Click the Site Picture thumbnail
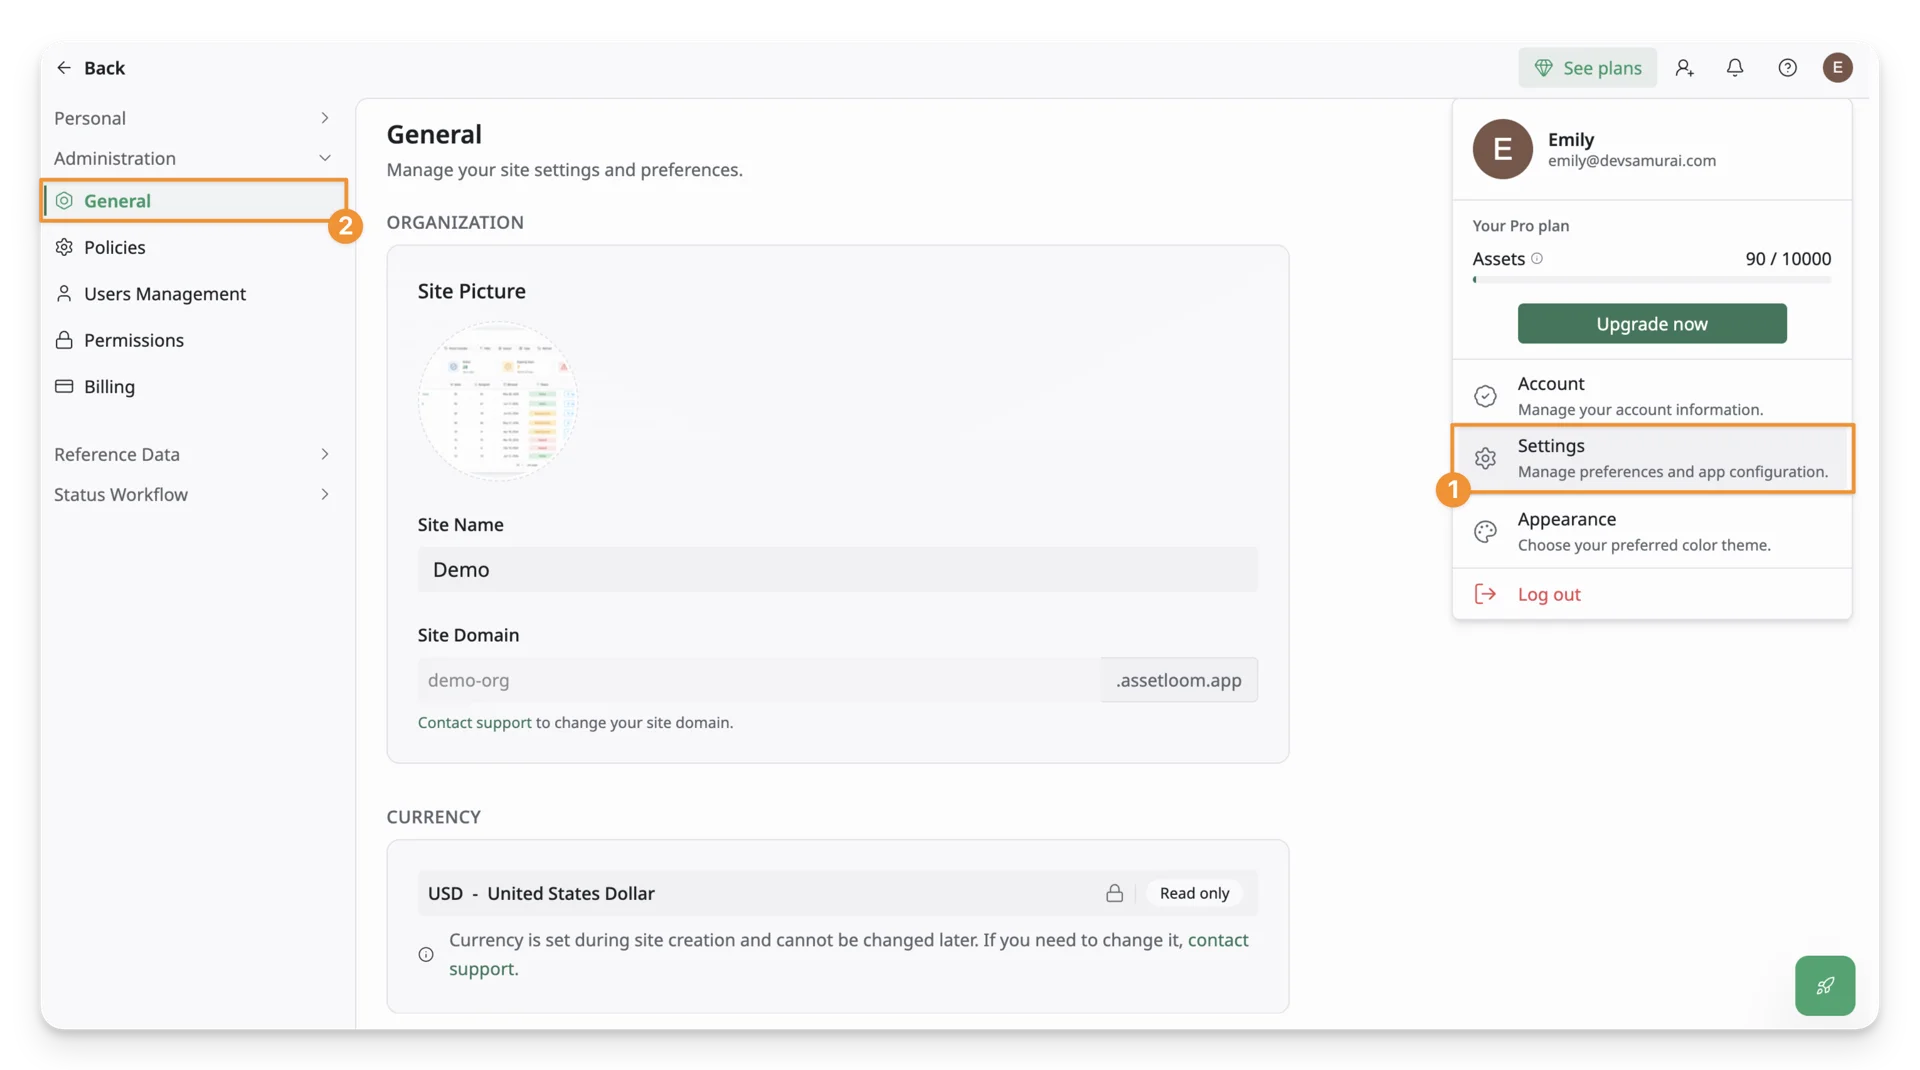 tap(497, 401)
